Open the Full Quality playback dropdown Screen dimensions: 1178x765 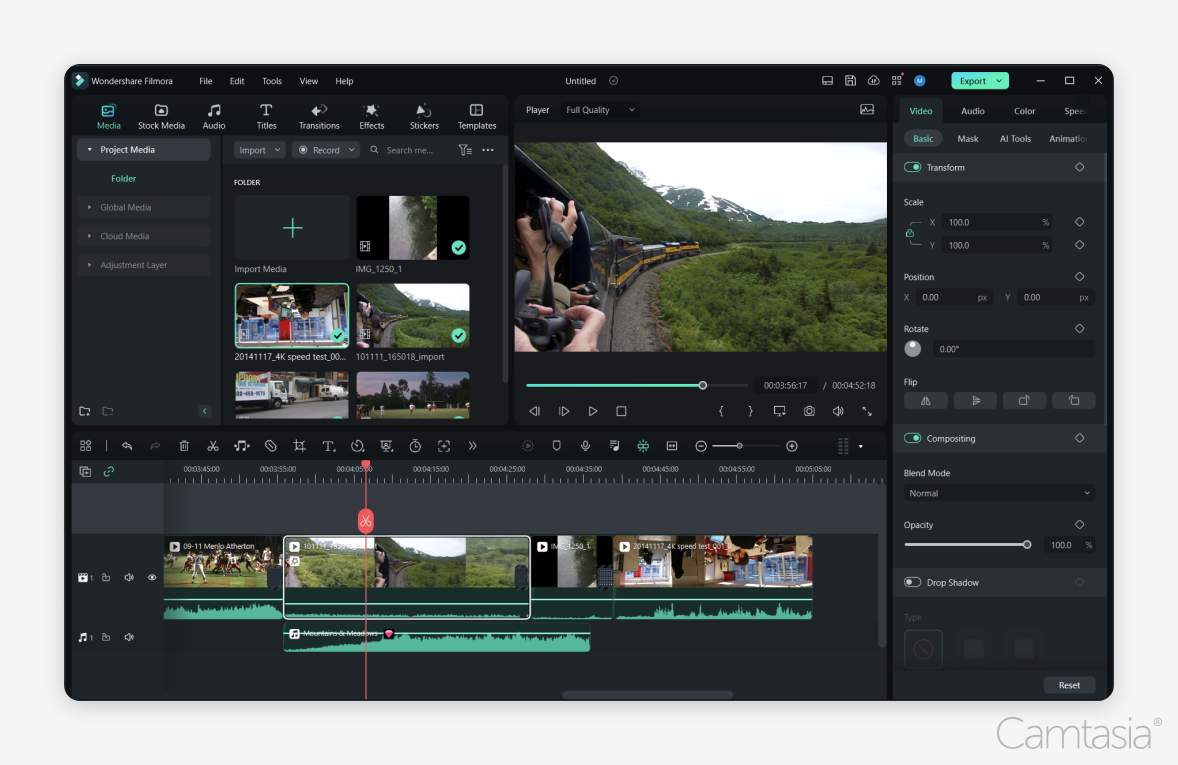pyautogui.click(x=599, y=110)
